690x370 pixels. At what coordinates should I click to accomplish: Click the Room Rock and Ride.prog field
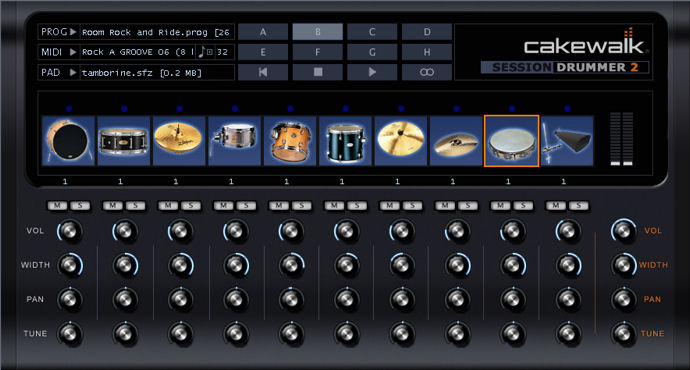point(156,32)
